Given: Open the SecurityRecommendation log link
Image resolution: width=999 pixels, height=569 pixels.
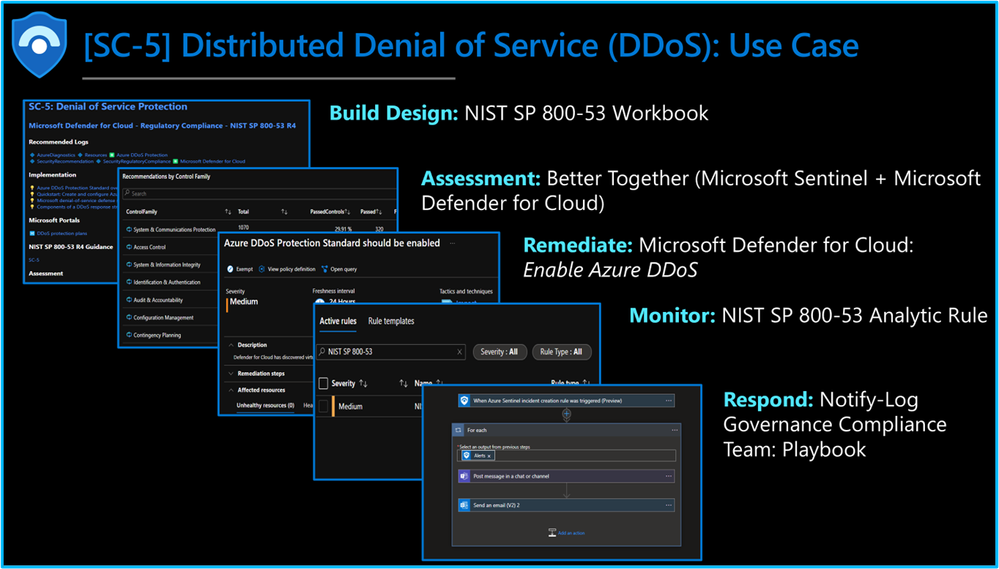Looking at the screenshot, I should [x=65, y=162].
